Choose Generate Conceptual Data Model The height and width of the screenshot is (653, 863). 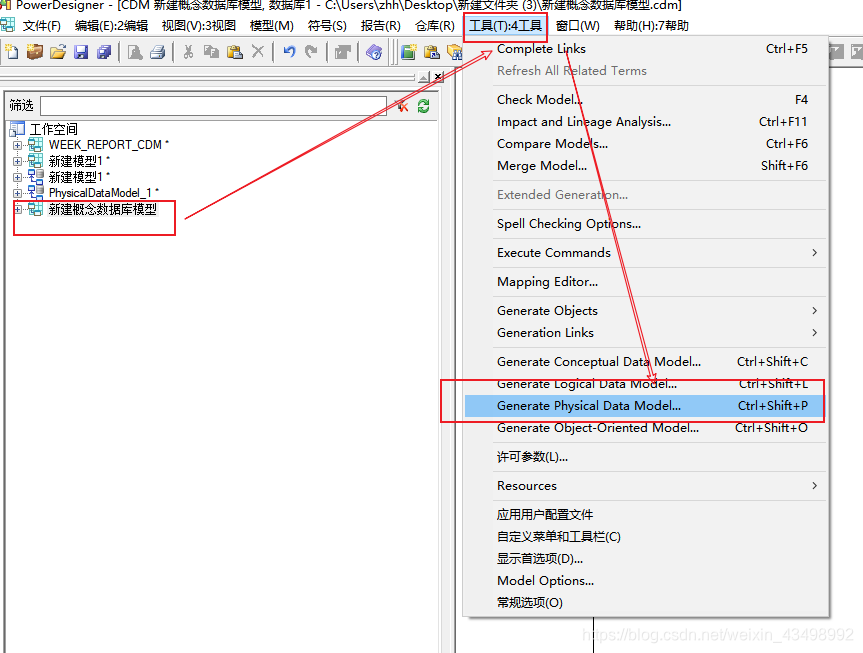coord(644,362)
